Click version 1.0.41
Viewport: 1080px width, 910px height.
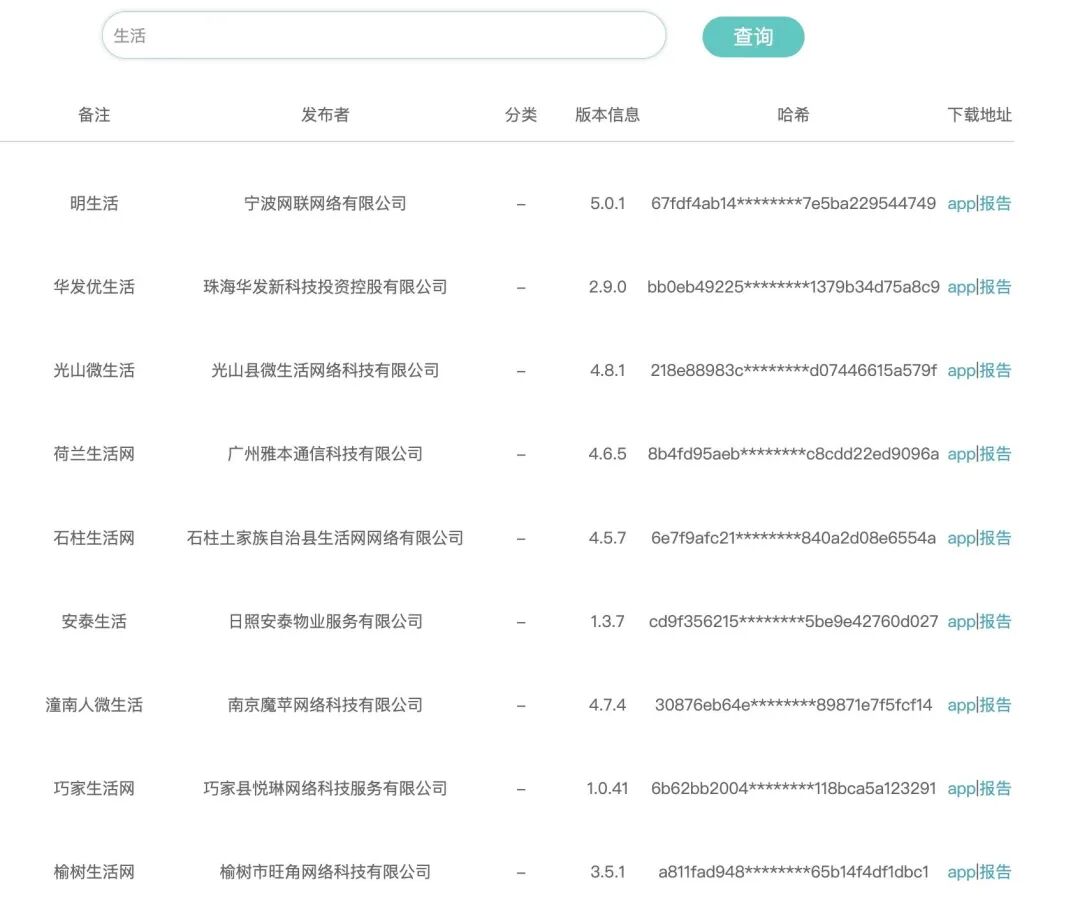point(608,788)
